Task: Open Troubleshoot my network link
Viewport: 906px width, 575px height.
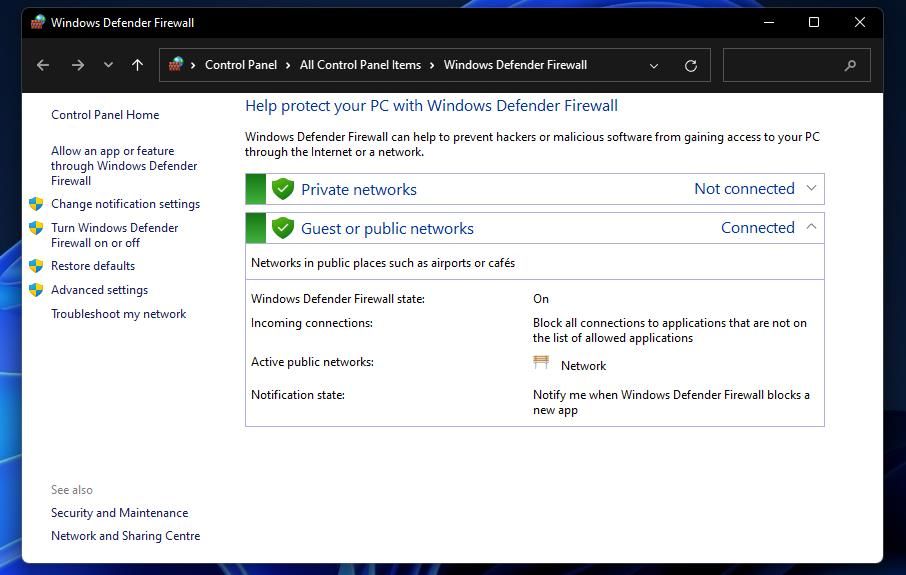Action: (x=118, y=314)
